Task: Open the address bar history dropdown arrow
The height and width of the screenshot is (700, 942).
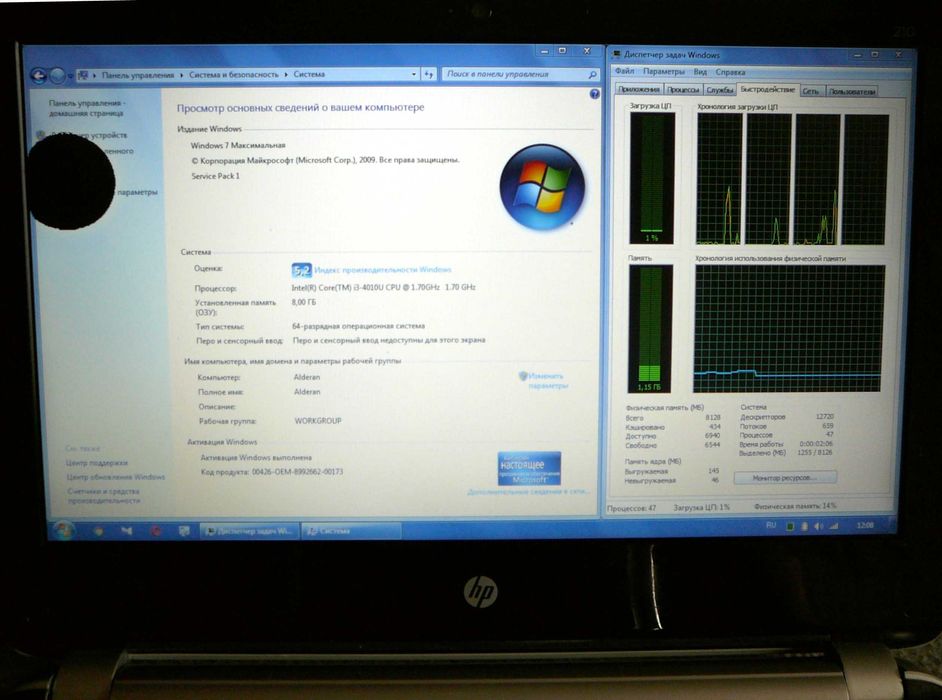Action: pyautogui.click(x=414, y=75)
